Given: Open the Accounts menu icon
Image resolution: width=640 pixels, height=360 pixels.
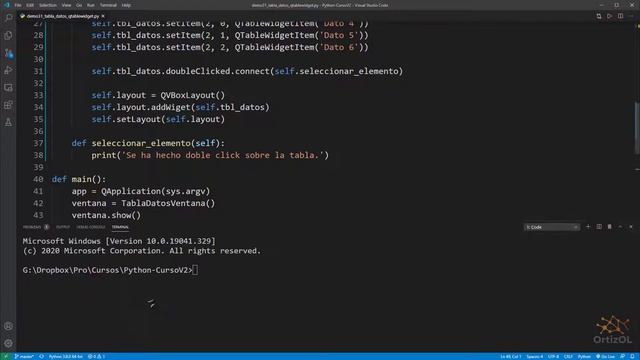Looking at the screenshot, I should [x=8, y=326].
